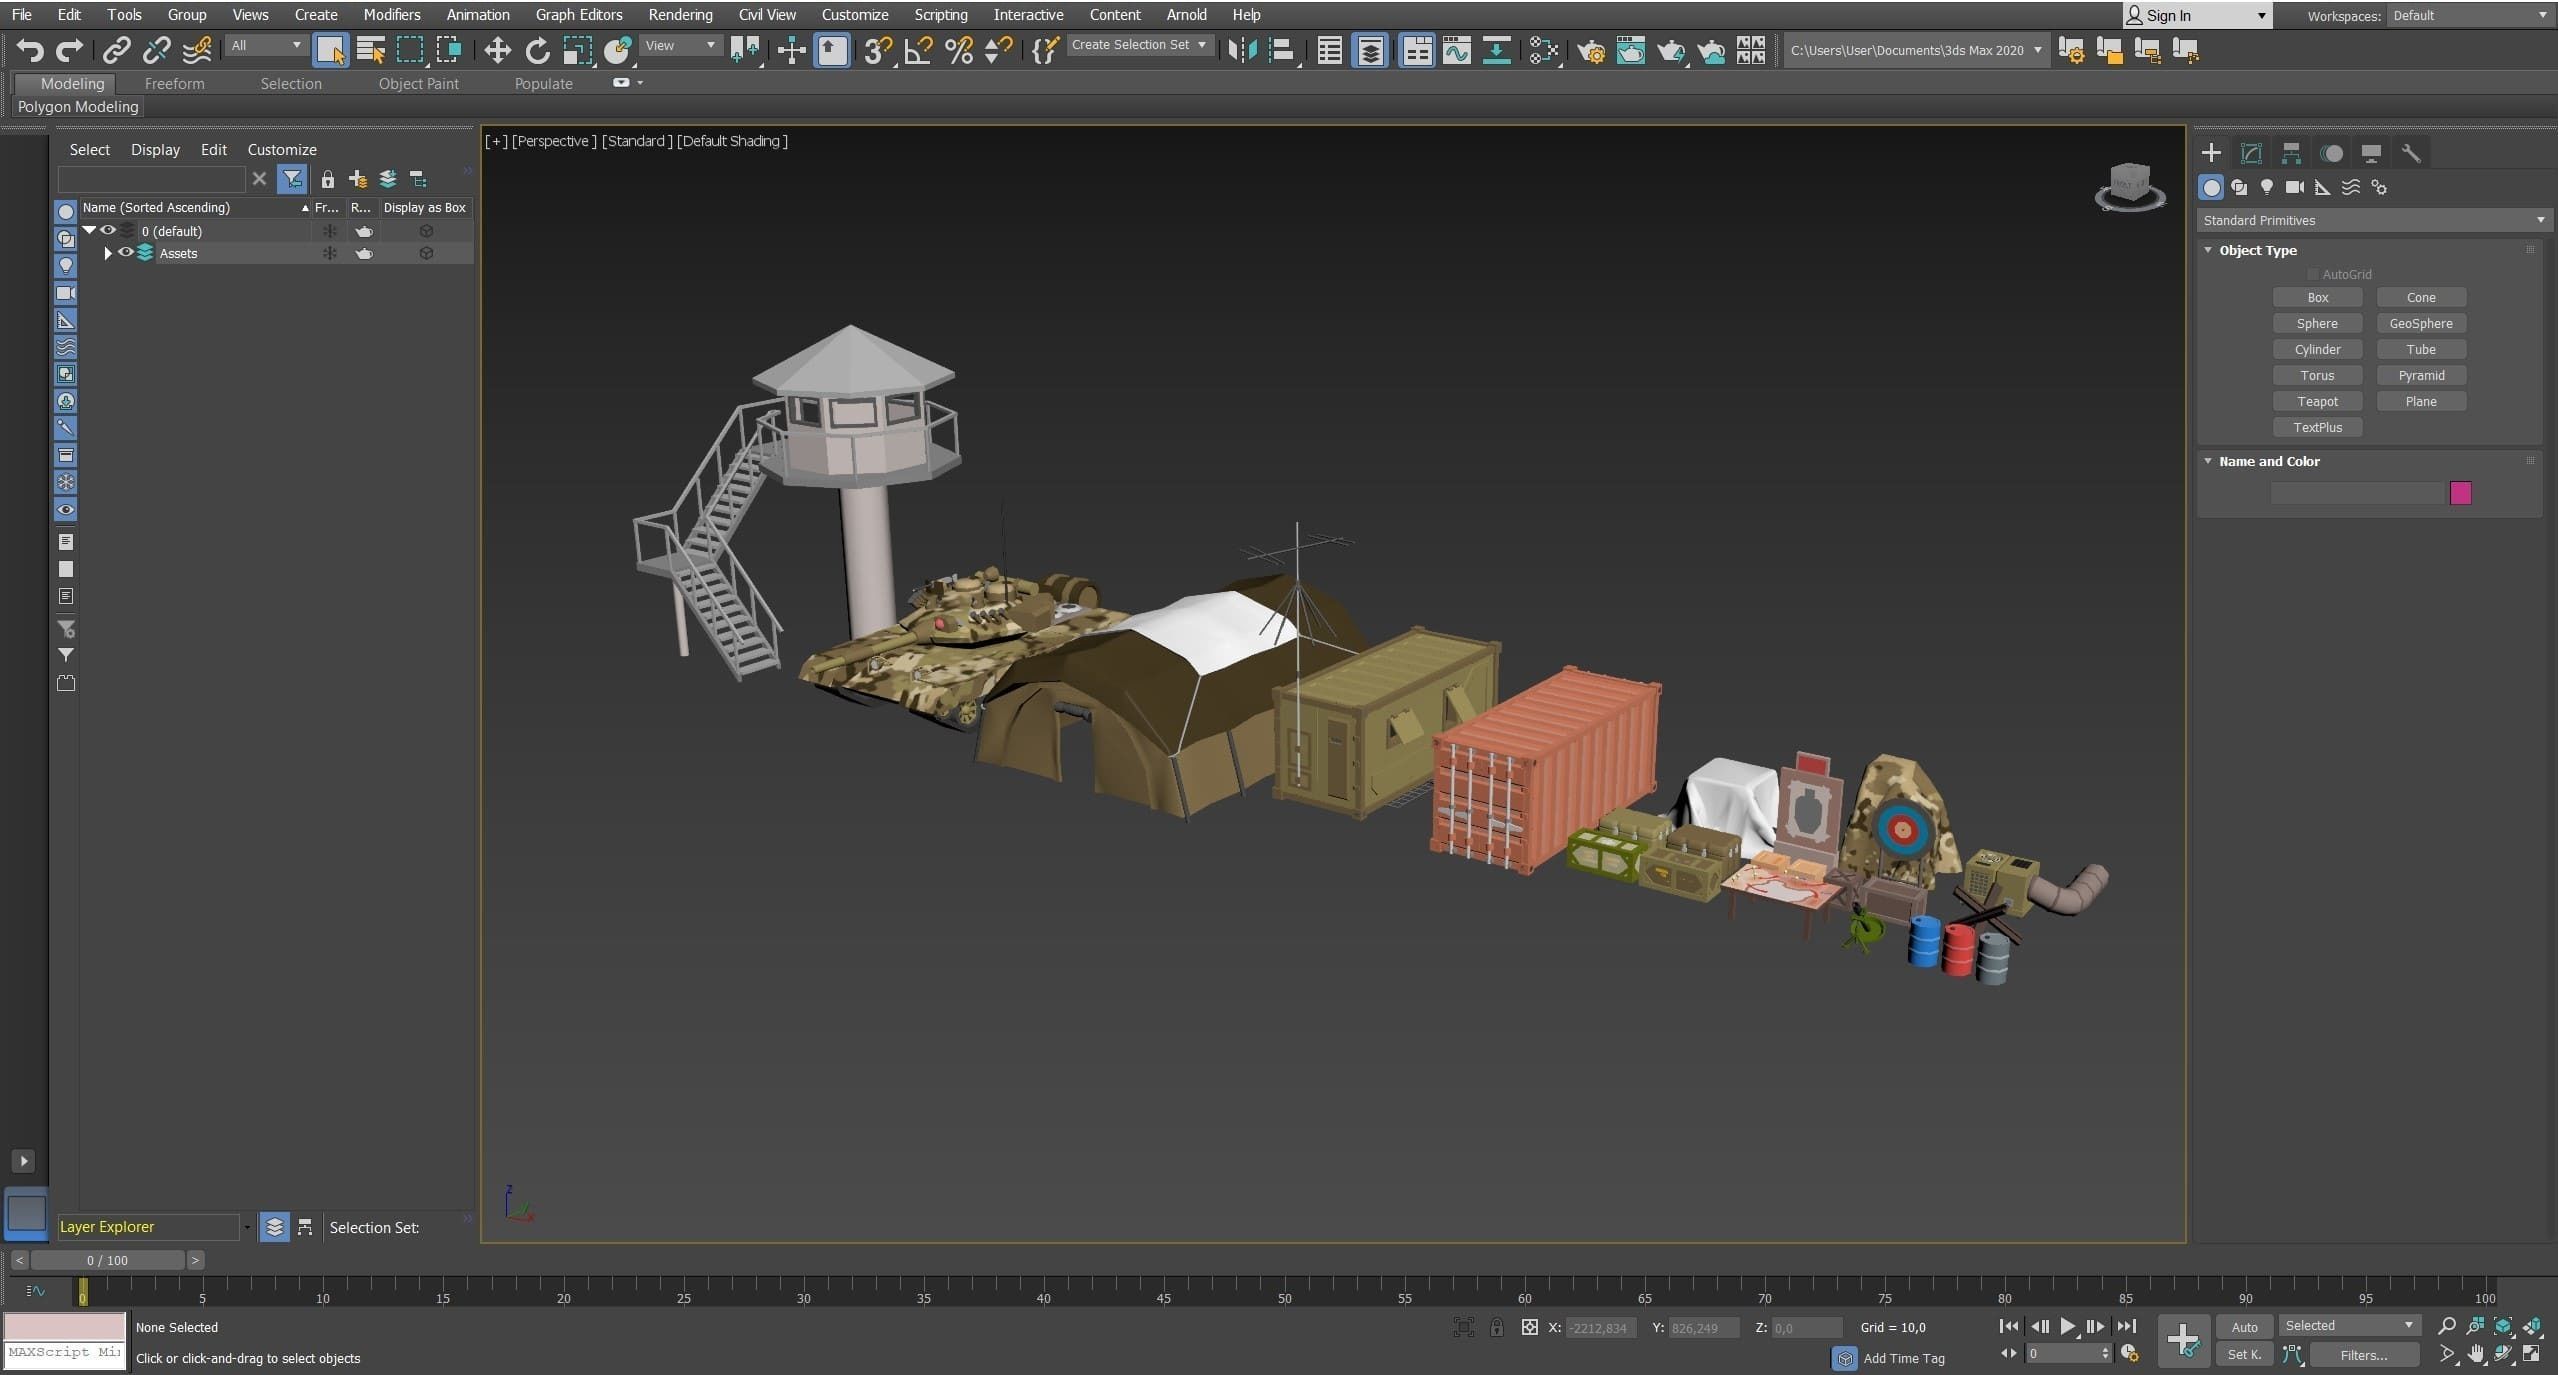Toggle visibility eye of Assets layer
2558x1375 pixels.
[x=126, y=253]
